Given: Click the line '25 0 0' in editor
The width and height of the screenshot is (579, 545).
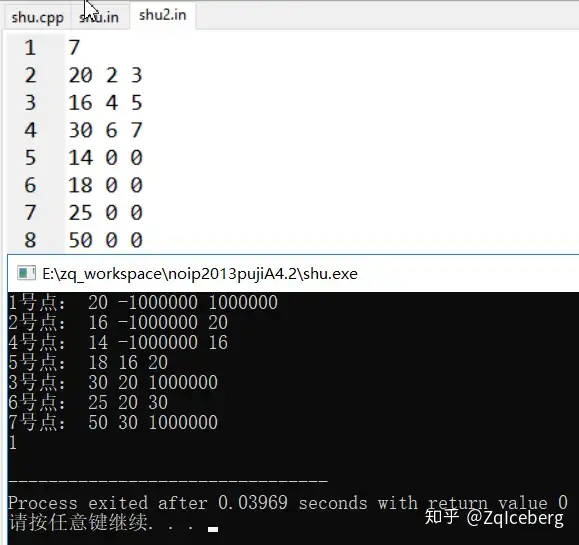Looking at the screenshot, I should click(106, 213).
